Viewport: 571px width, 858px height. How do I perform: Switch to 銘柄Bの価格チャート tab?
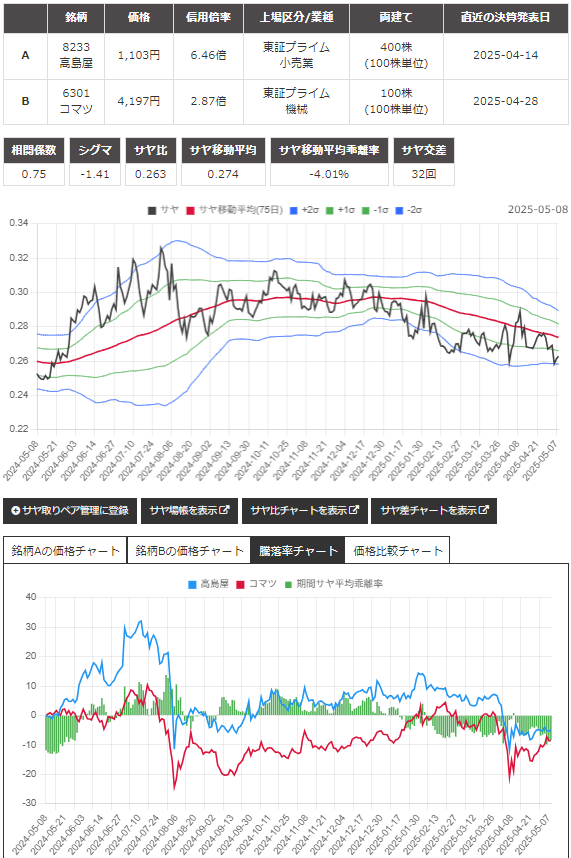189,550
